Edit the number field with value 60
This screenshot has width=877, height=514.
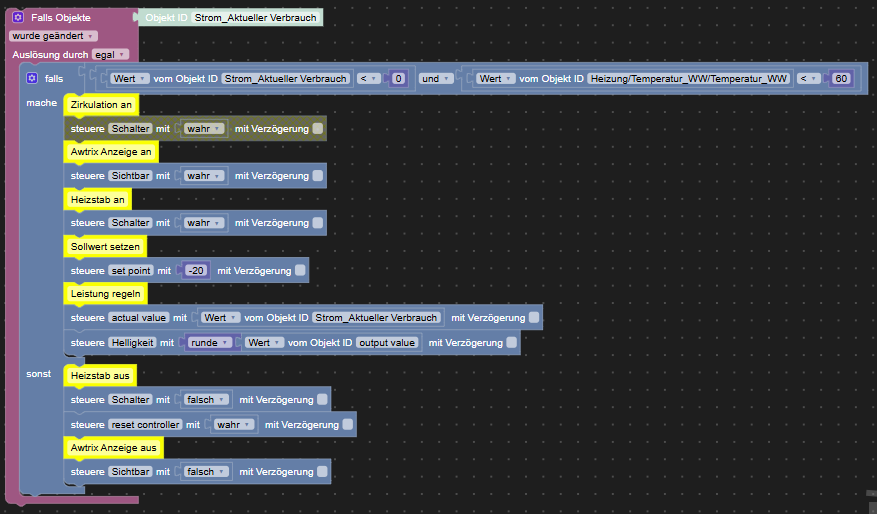point(841,78)
